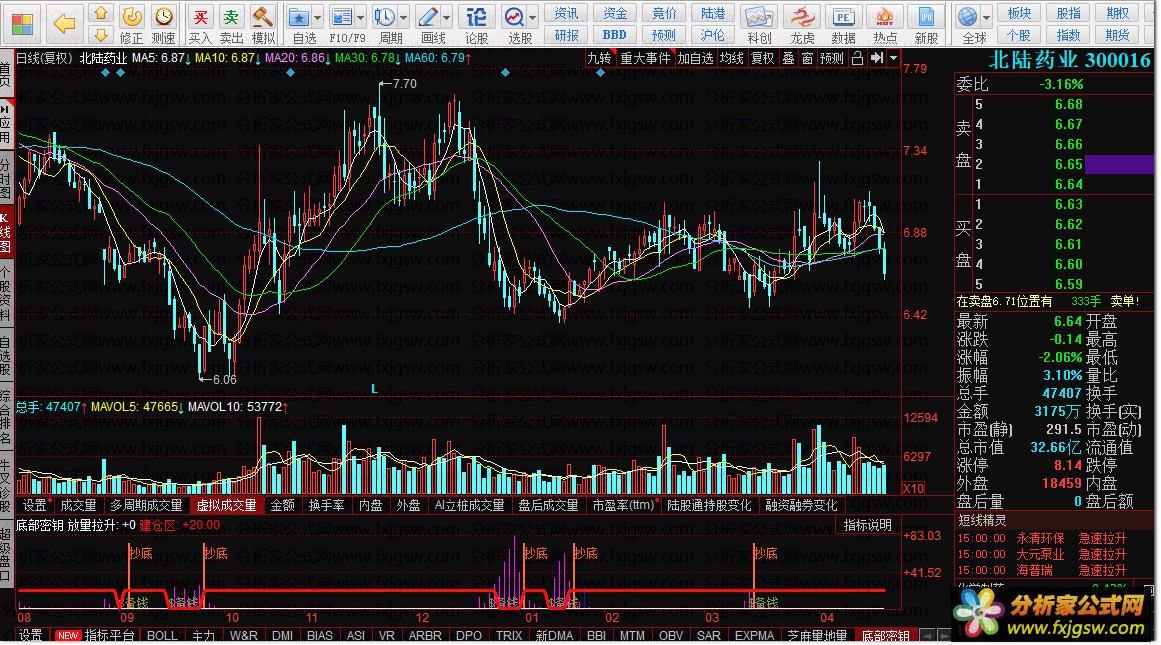Click the 买入 buy icon

200,24
